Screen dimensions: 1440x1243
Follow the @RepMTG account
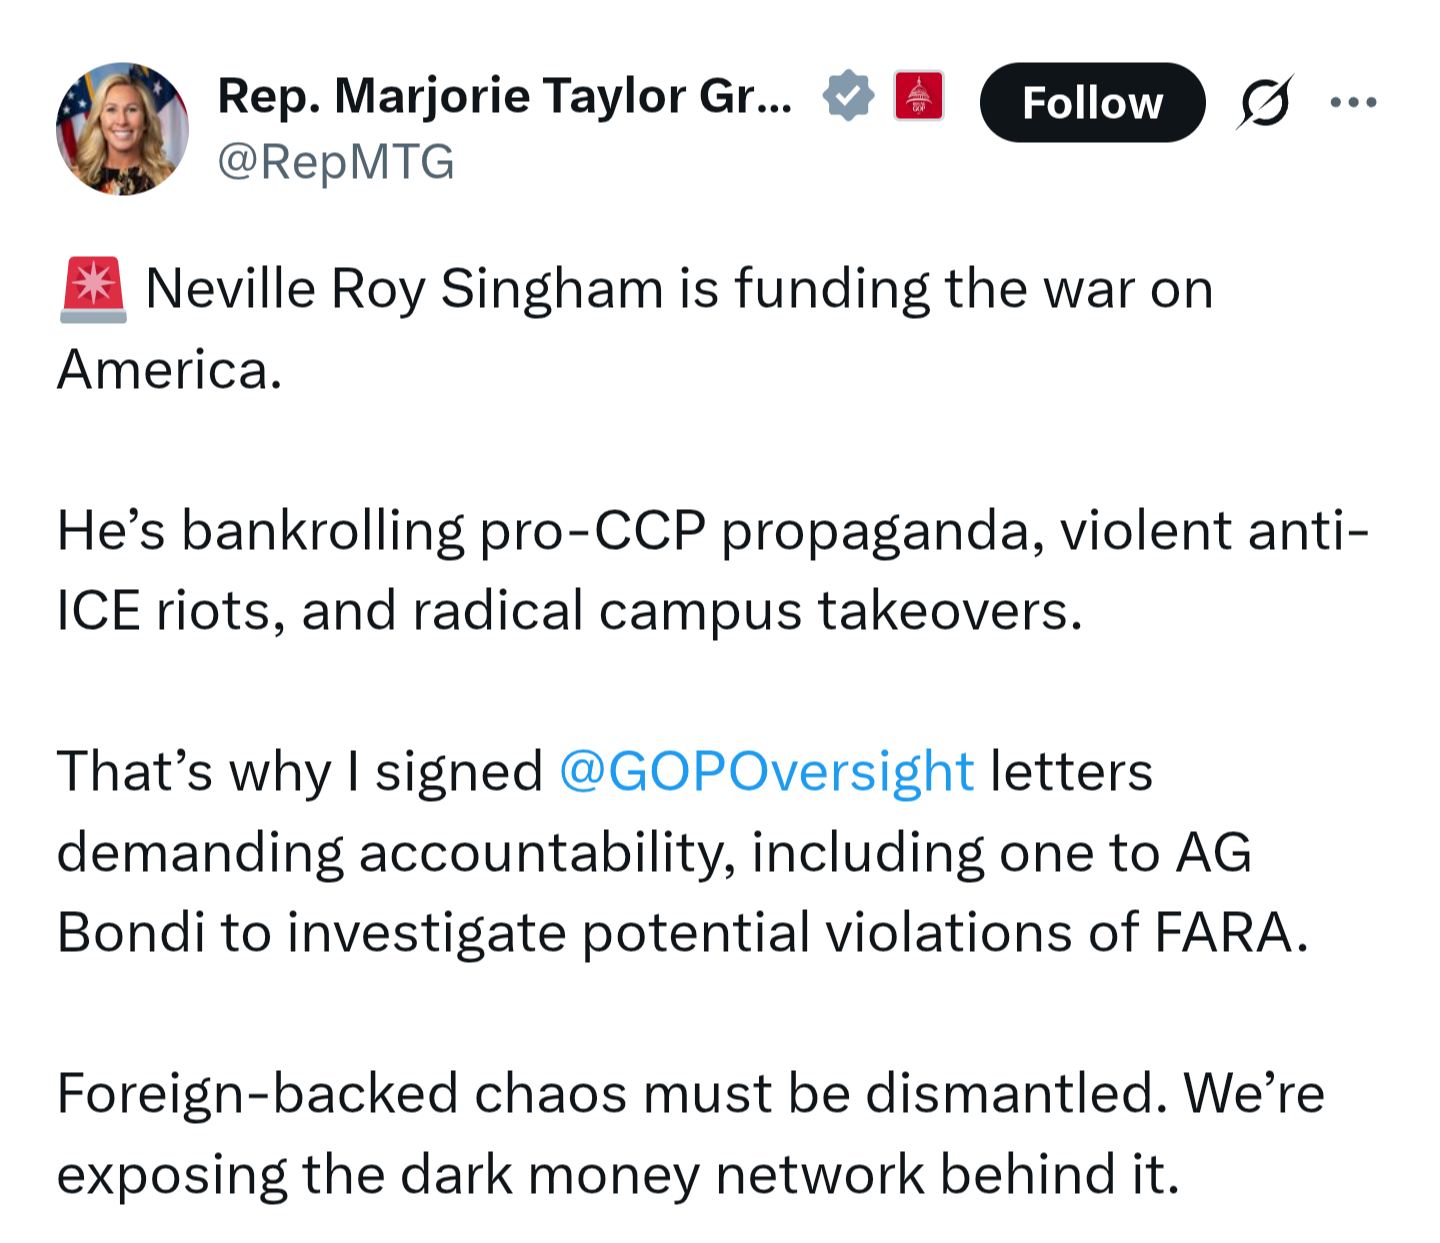point(1092,102)
